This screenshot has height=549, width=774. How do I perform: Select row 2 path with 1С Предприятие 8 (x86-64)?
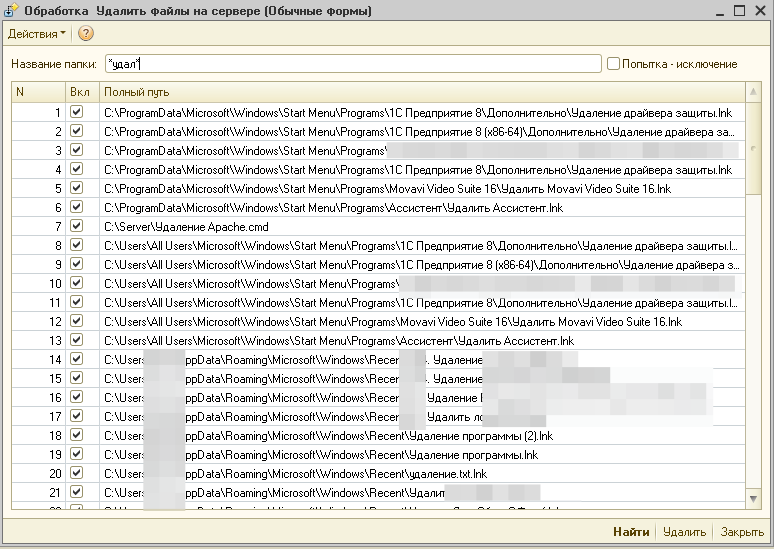coord(420,132)
